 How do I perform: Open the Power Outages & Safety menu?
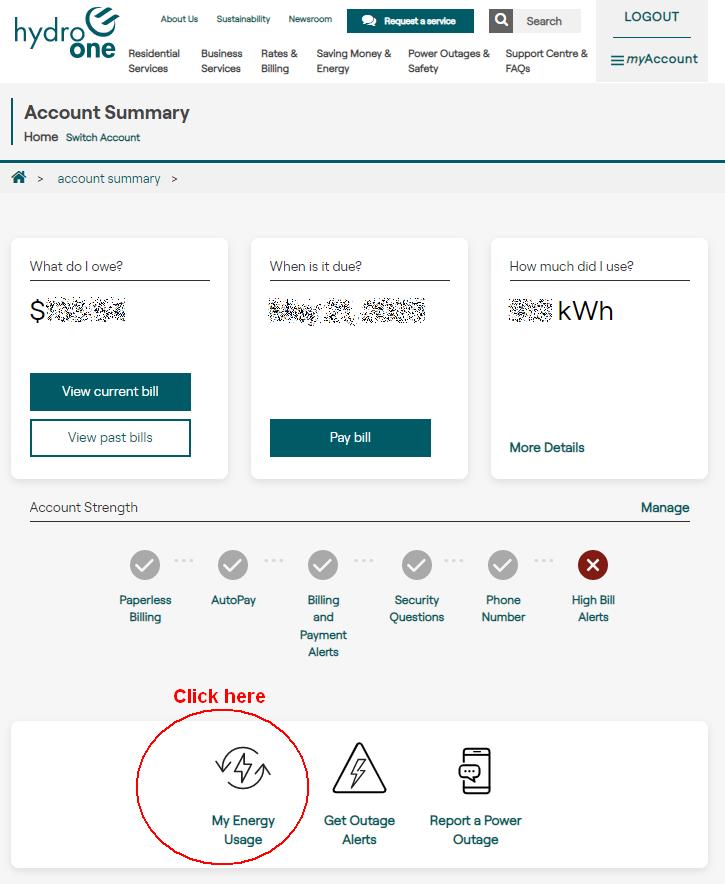(449, 61)
